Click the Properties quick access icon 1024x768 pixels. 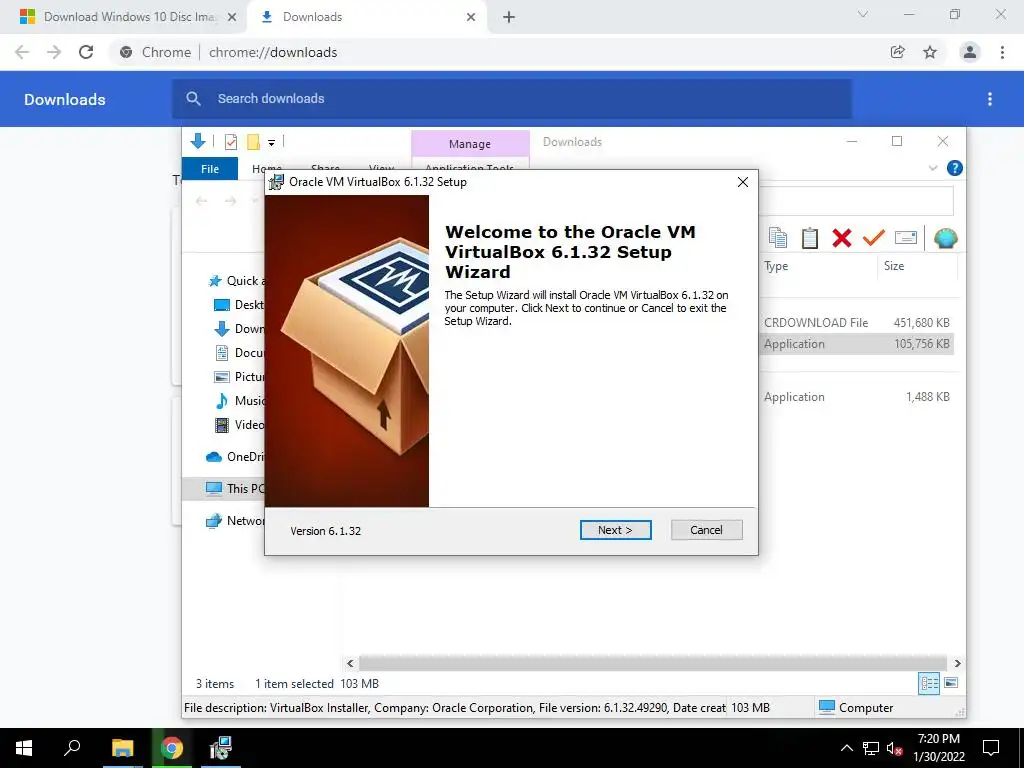click(x=231, y=142)
